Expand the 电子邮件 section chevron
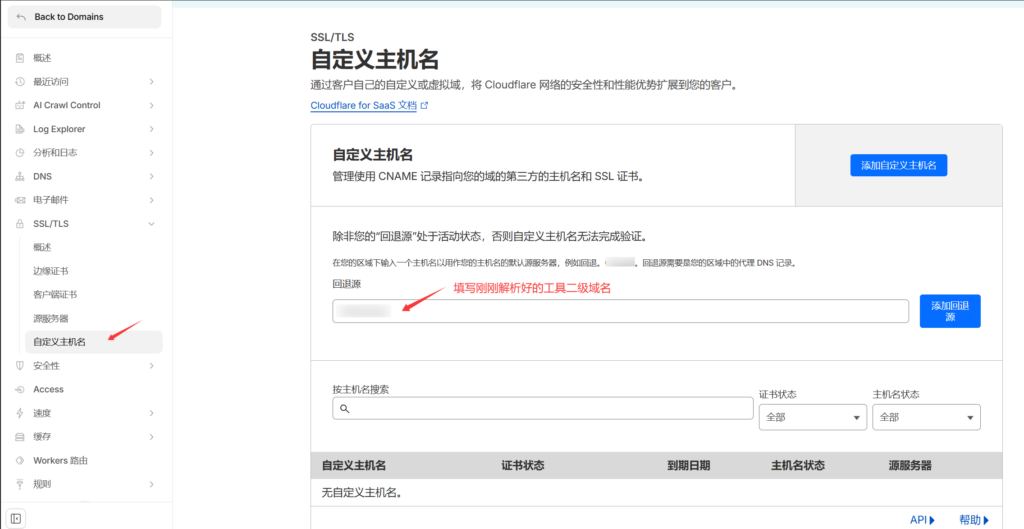 (152, 200)
